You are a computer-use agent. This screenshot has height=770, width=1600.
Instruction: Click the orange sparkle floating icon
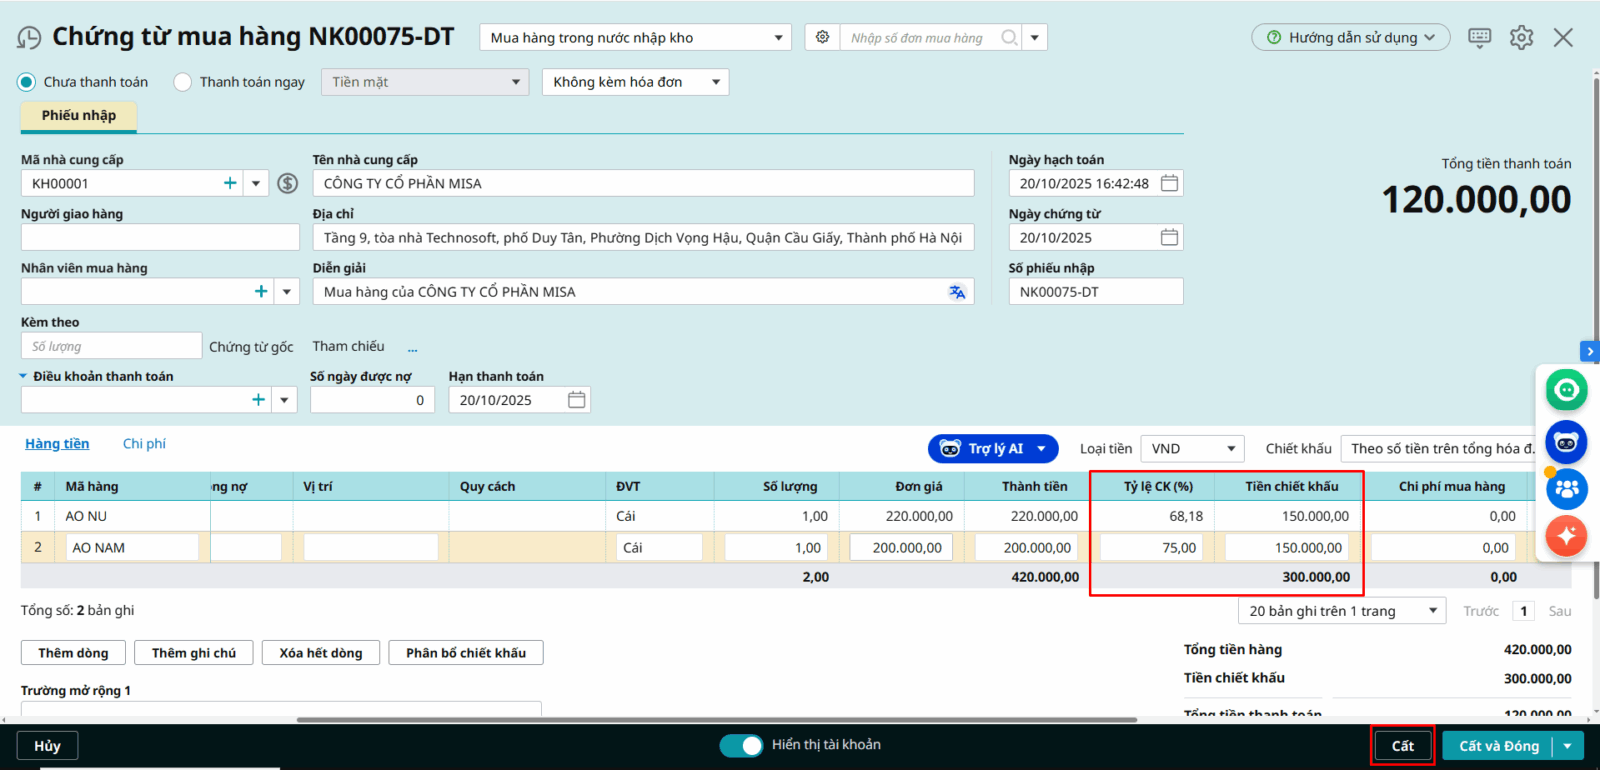[x=1566, y=536]
